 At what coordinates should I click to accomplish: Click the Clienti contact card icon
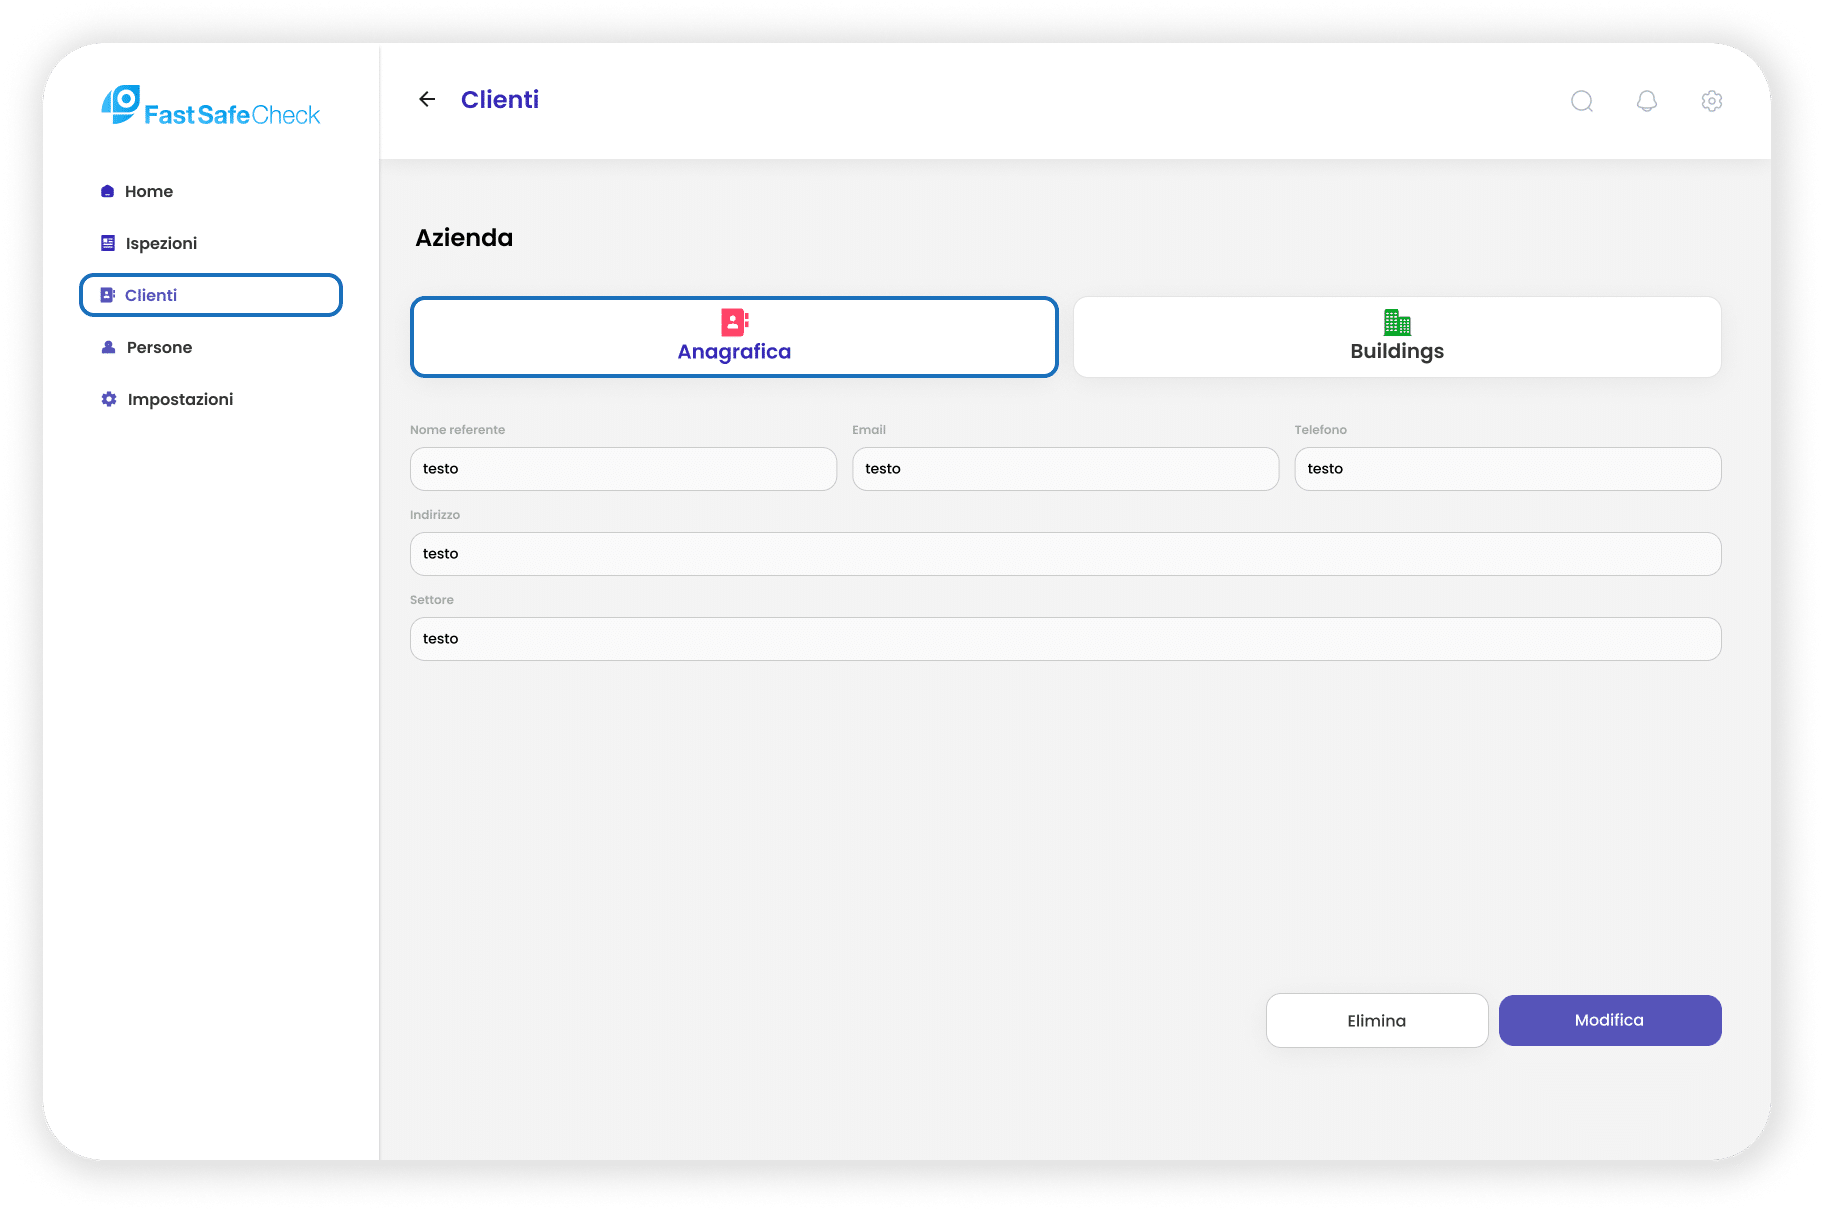click(108, 294)
